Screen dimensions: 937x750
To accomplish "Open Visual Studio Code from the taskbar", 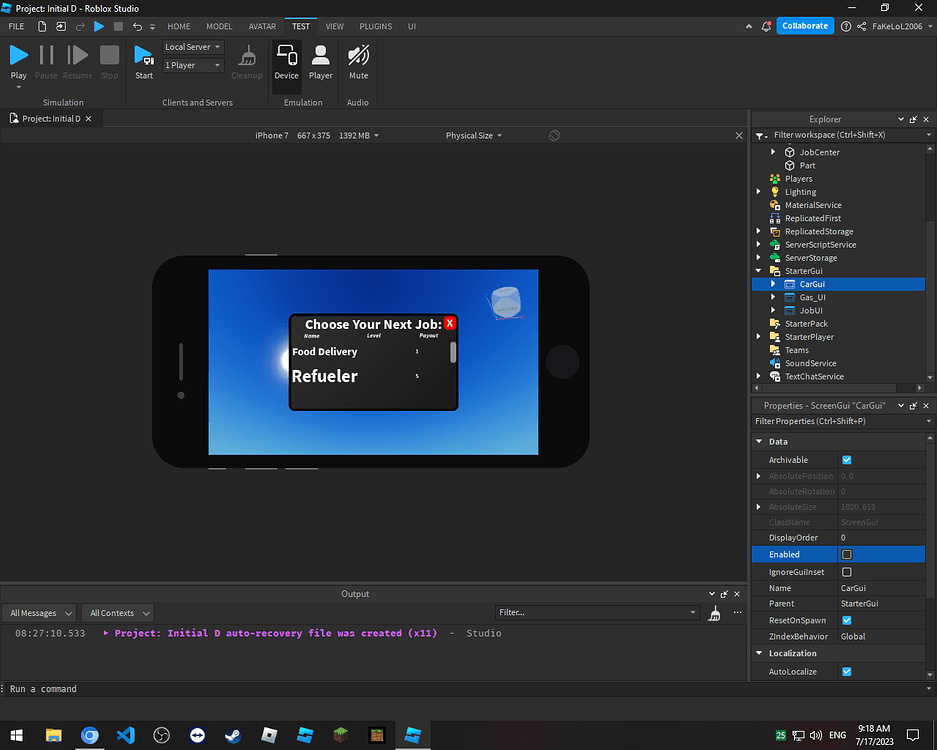I will coord(125,735).
